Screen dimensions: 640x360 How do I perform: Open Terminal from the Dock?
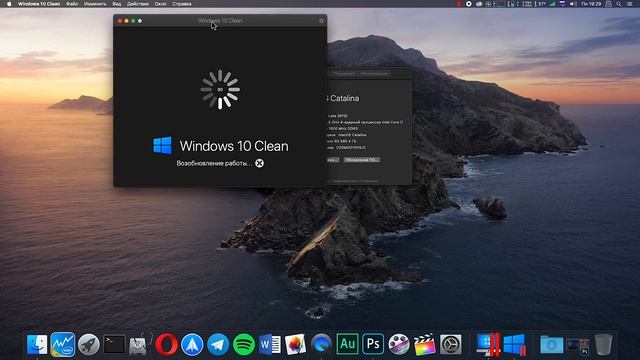[114, 344]
